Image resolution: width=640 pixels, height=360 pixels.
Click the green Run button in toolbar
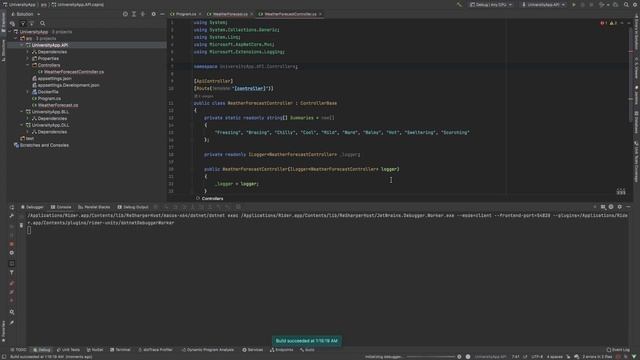pyautogui.click(x=573, y=5)
